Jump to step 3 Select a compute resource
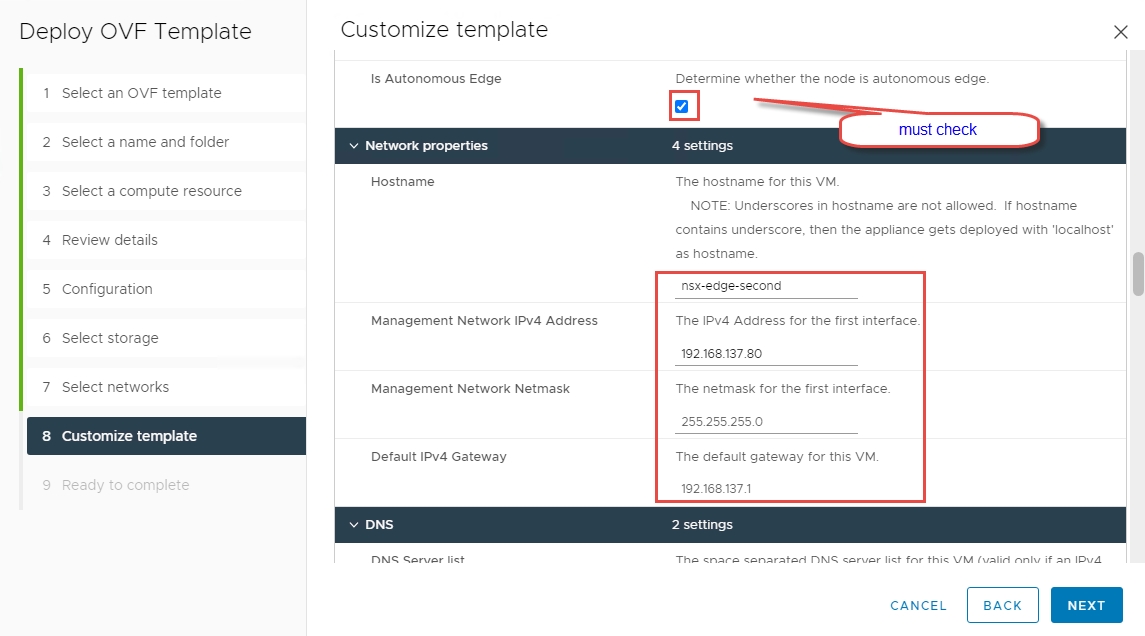This screenshot has width=1145, height=636. pyautogui.click(x=151, y=191)
